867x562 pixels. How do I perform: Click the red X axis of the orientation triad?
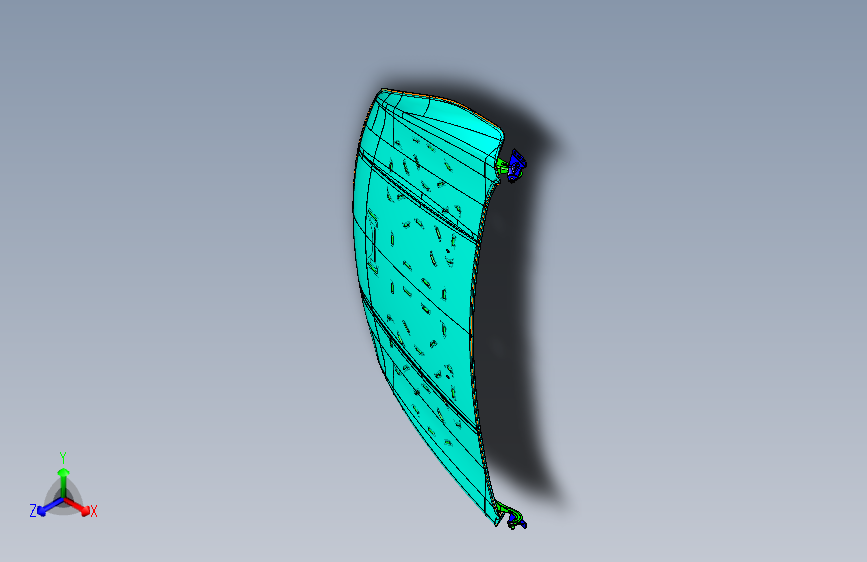click(x=77, y=506)
